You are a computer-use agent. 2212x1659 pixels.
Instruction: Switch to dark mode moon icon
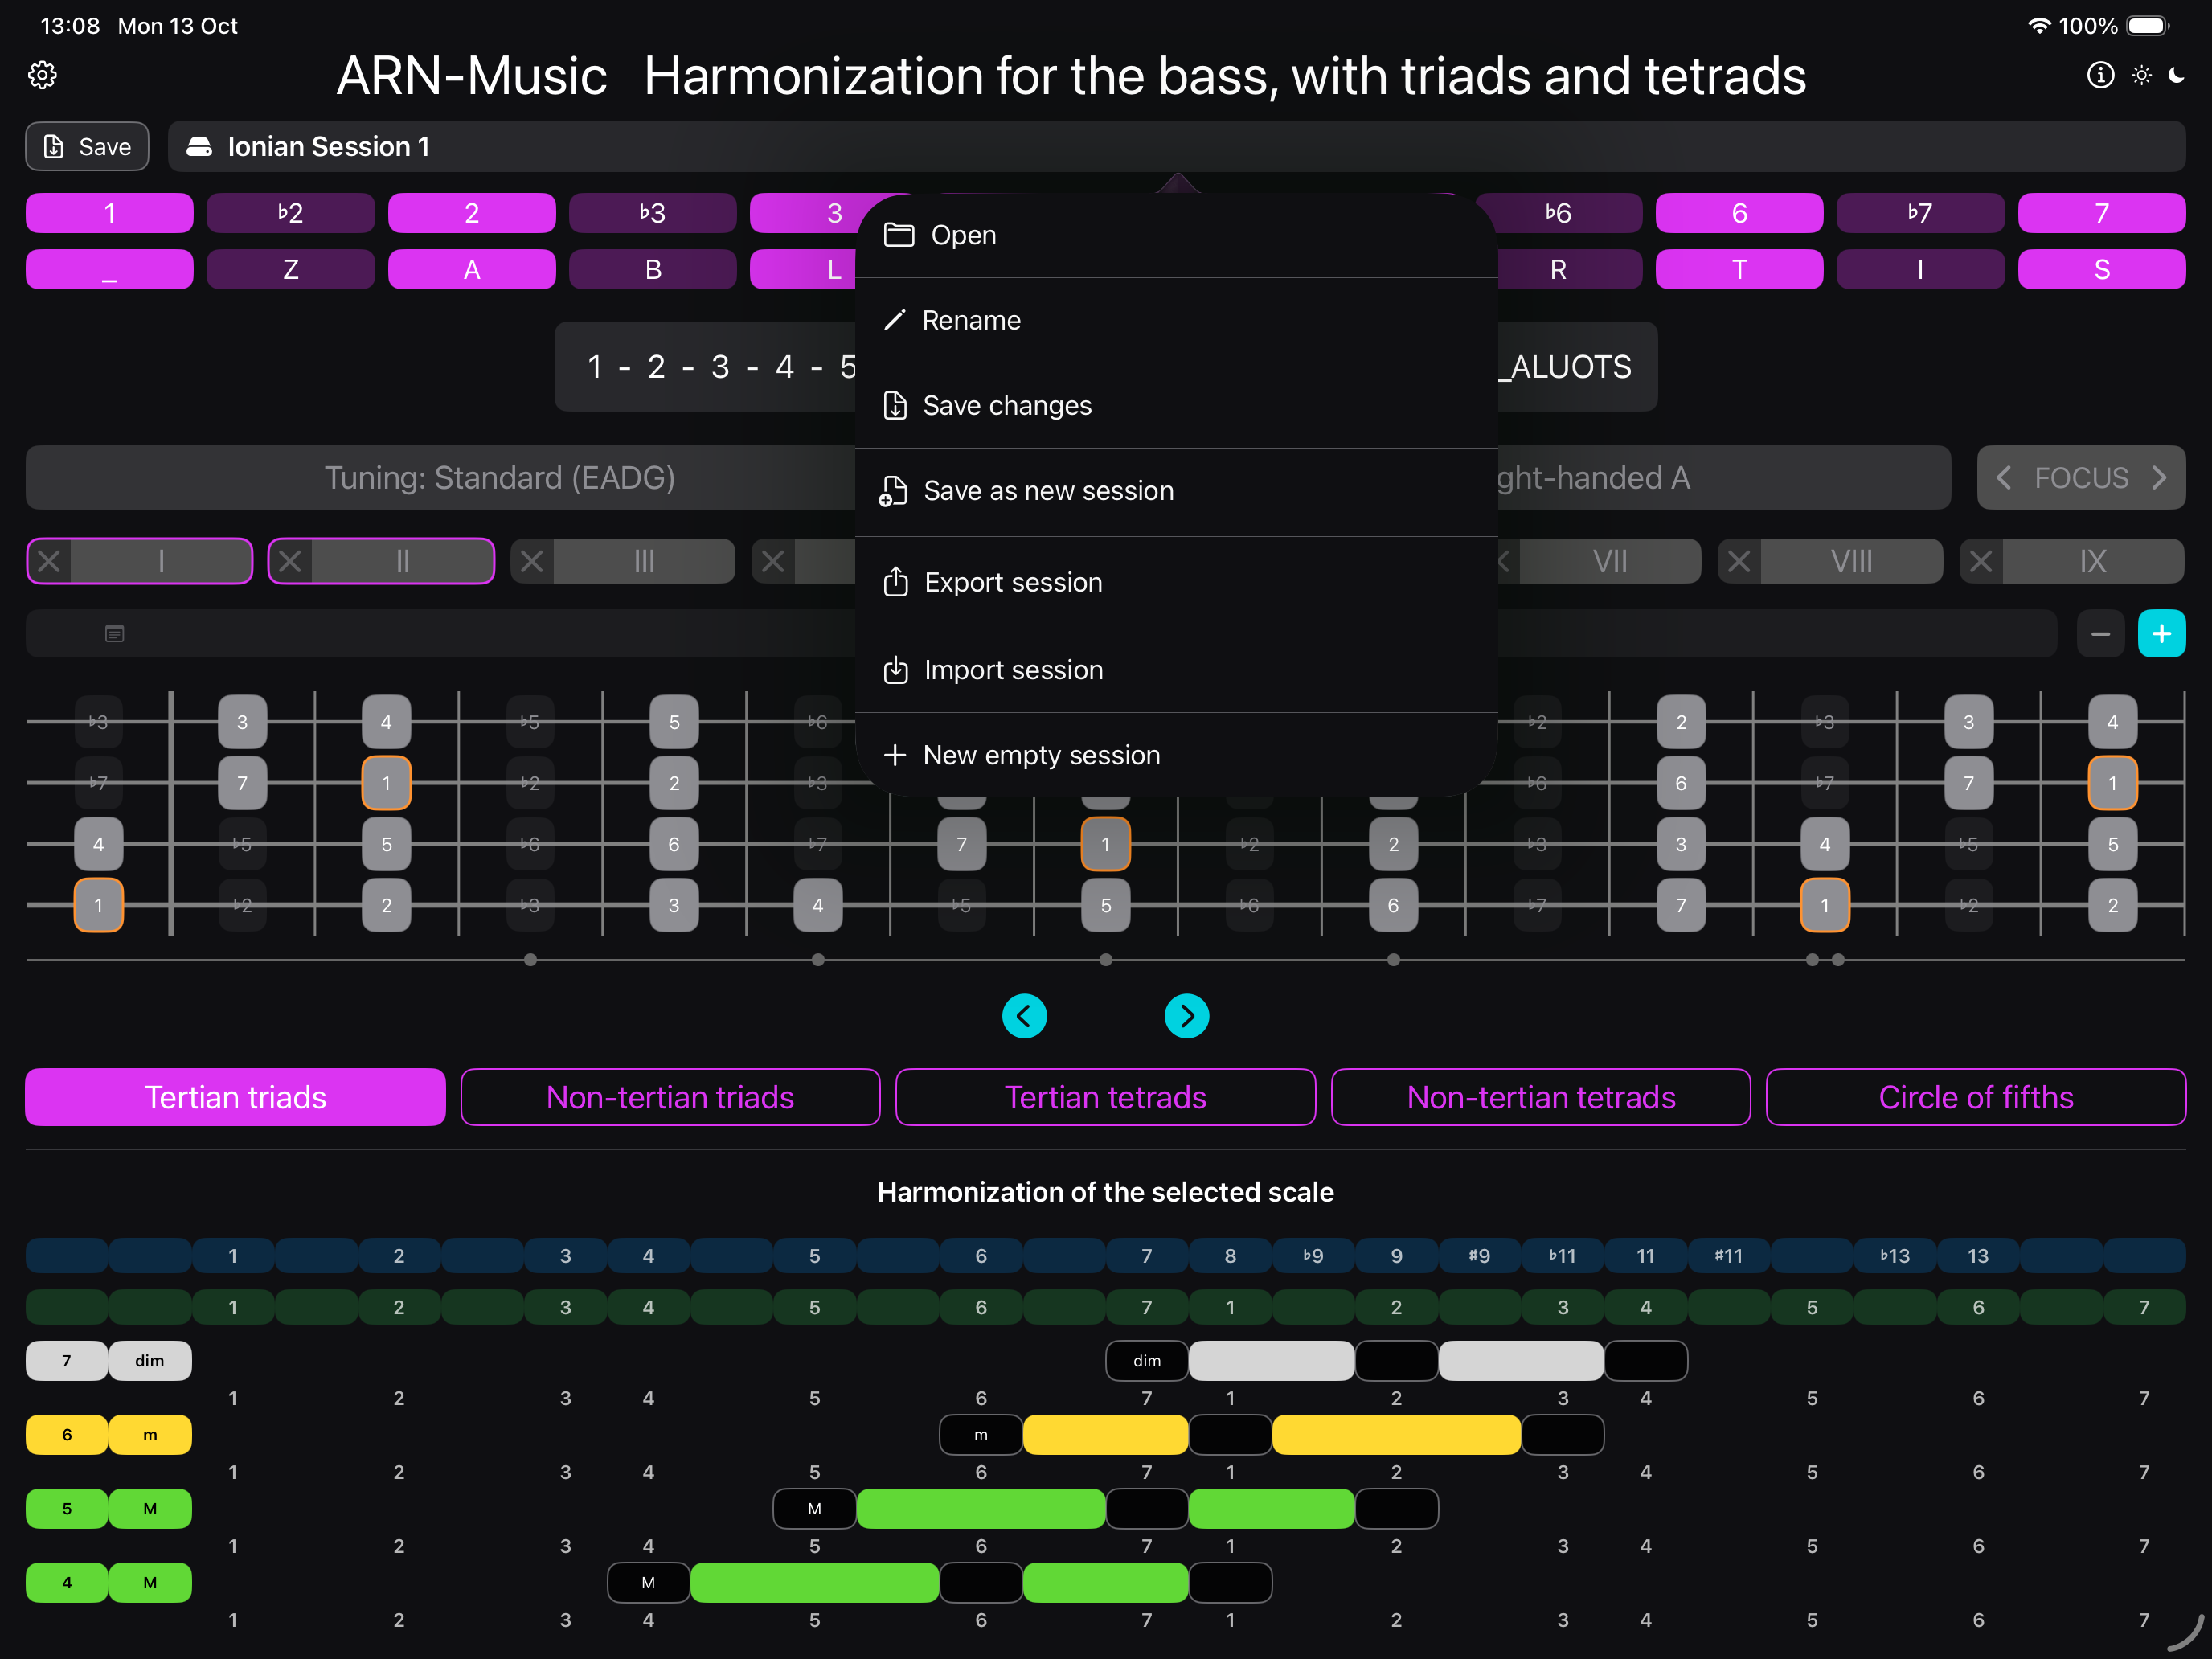[2177, 75]
